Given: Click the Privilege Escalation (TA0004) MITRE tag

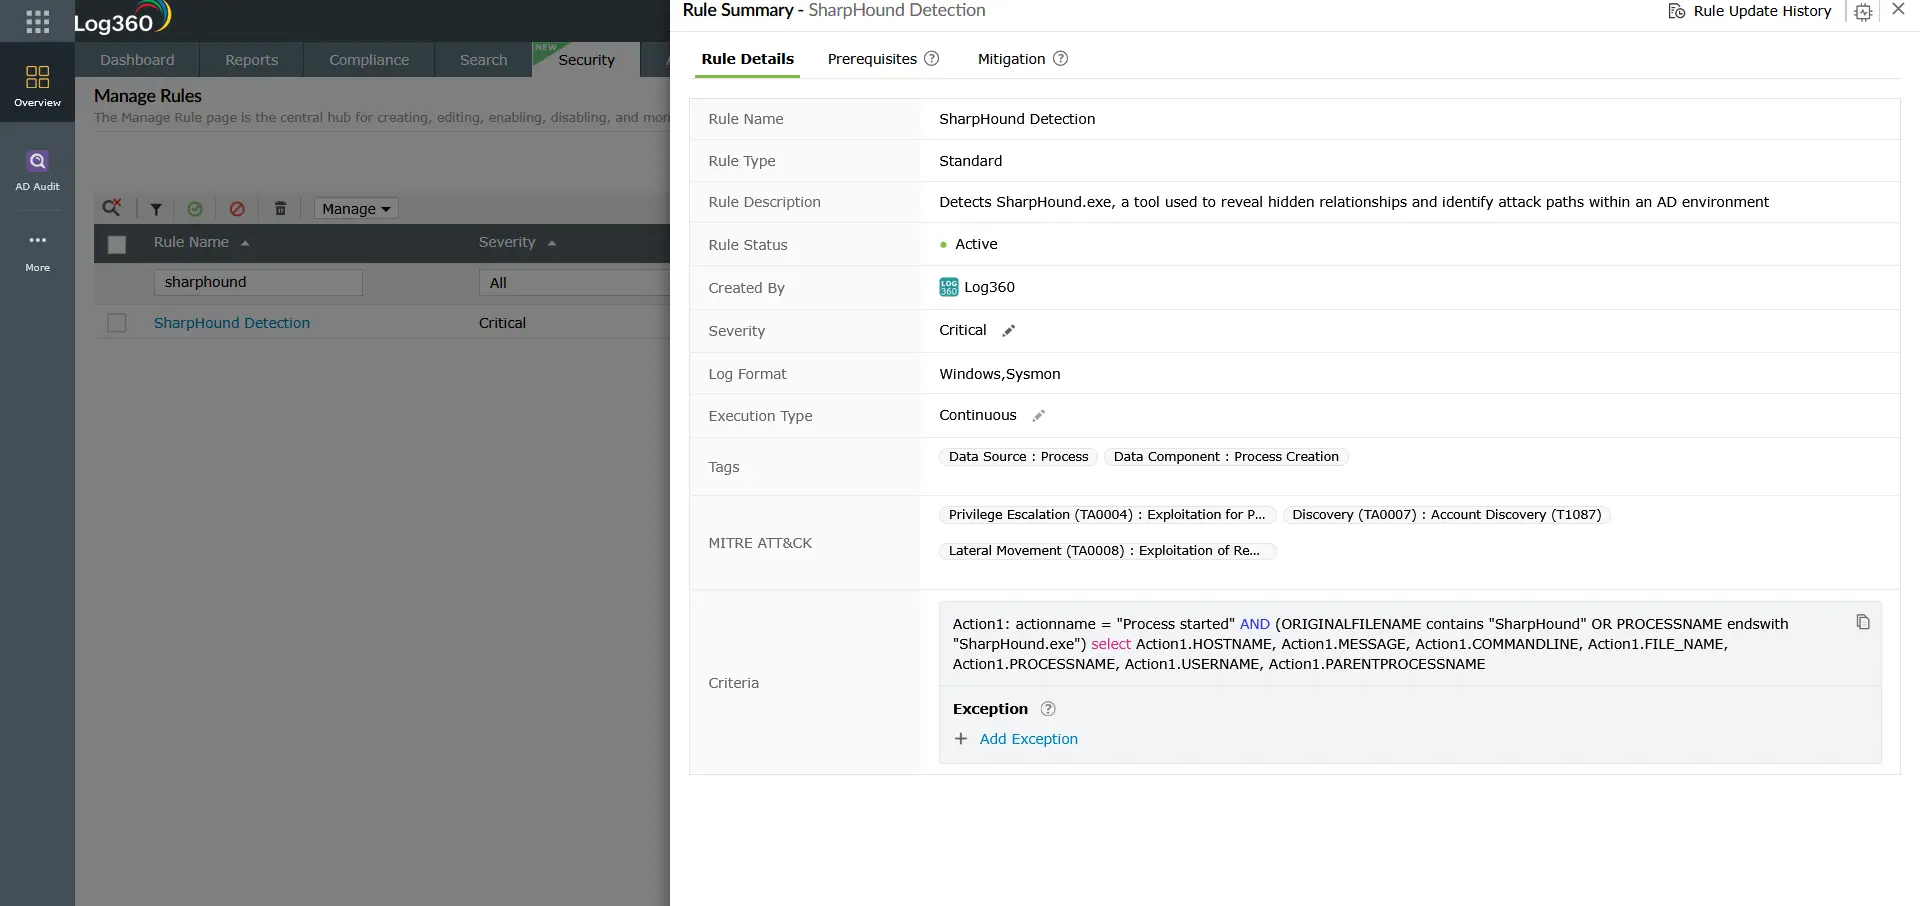Looking at the screenshot, I should (x=1107, y=515).
